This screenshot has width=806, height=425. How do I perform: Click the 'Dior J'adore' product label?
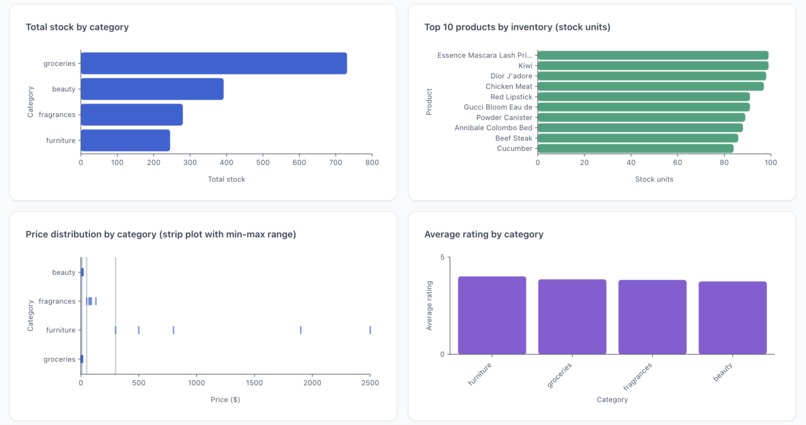[511, 76]
